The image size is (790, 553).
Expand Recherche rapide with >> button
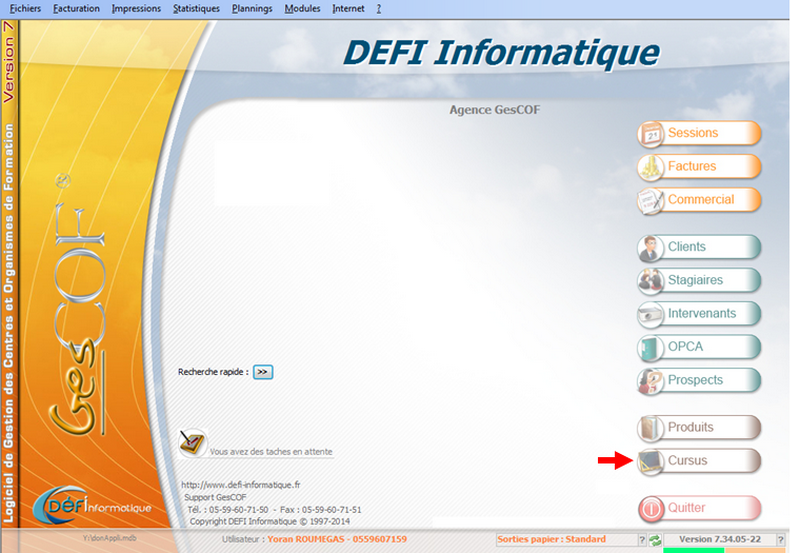[263, 372]
